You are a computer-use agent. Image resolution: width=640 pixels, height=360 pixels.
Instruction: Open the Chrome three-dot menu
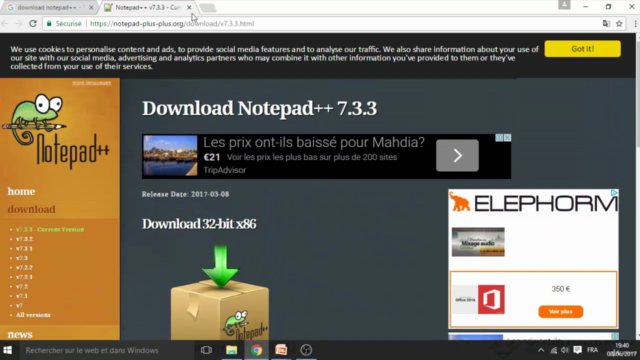click(636, 24)
